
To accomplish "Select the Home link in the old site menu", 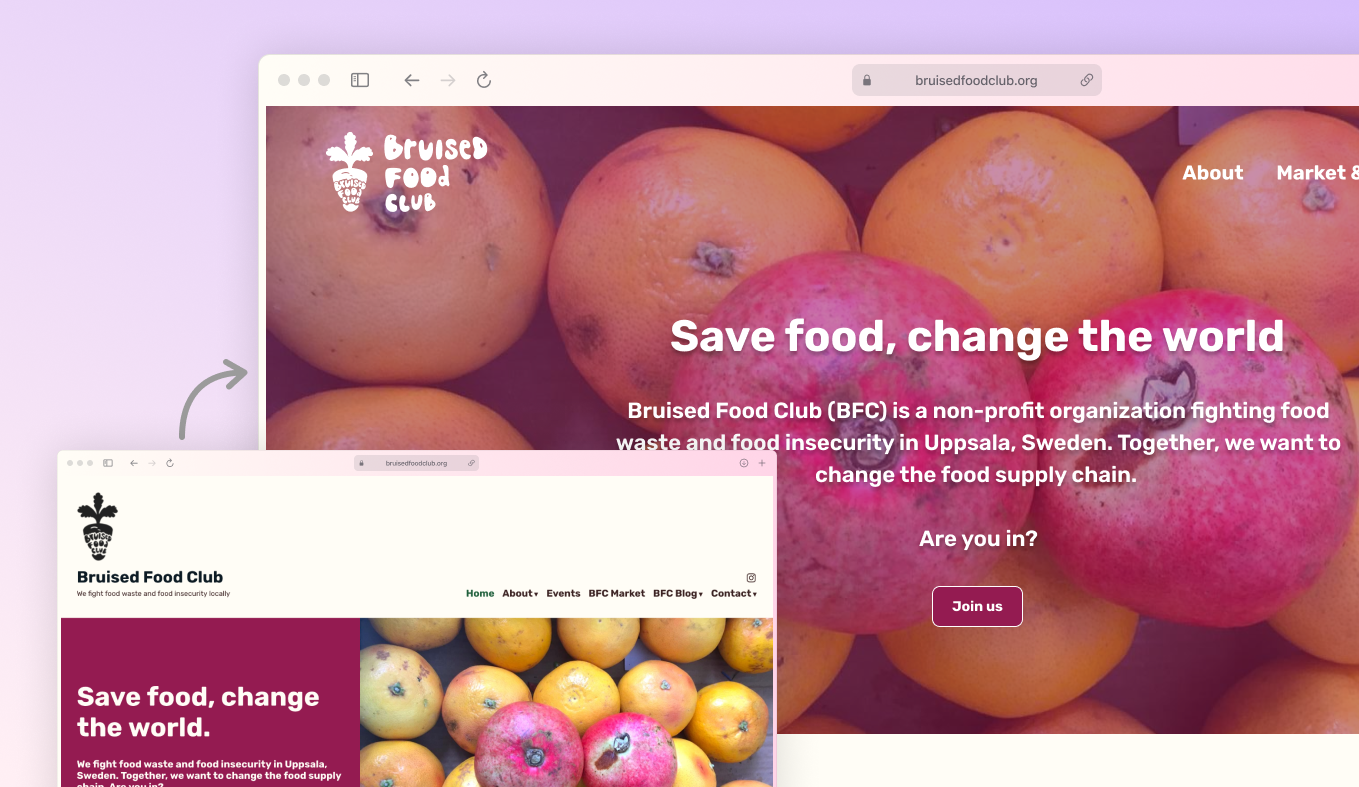I will tap(480, 594).
